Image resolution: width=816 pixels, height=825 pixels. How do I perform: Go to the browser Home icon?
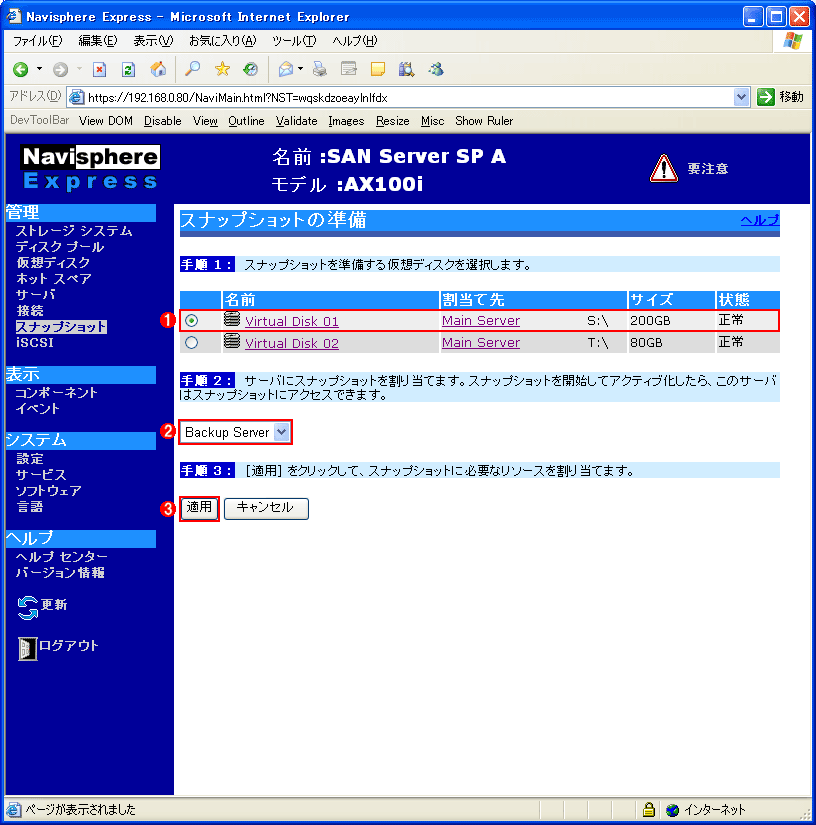[157, 69]
